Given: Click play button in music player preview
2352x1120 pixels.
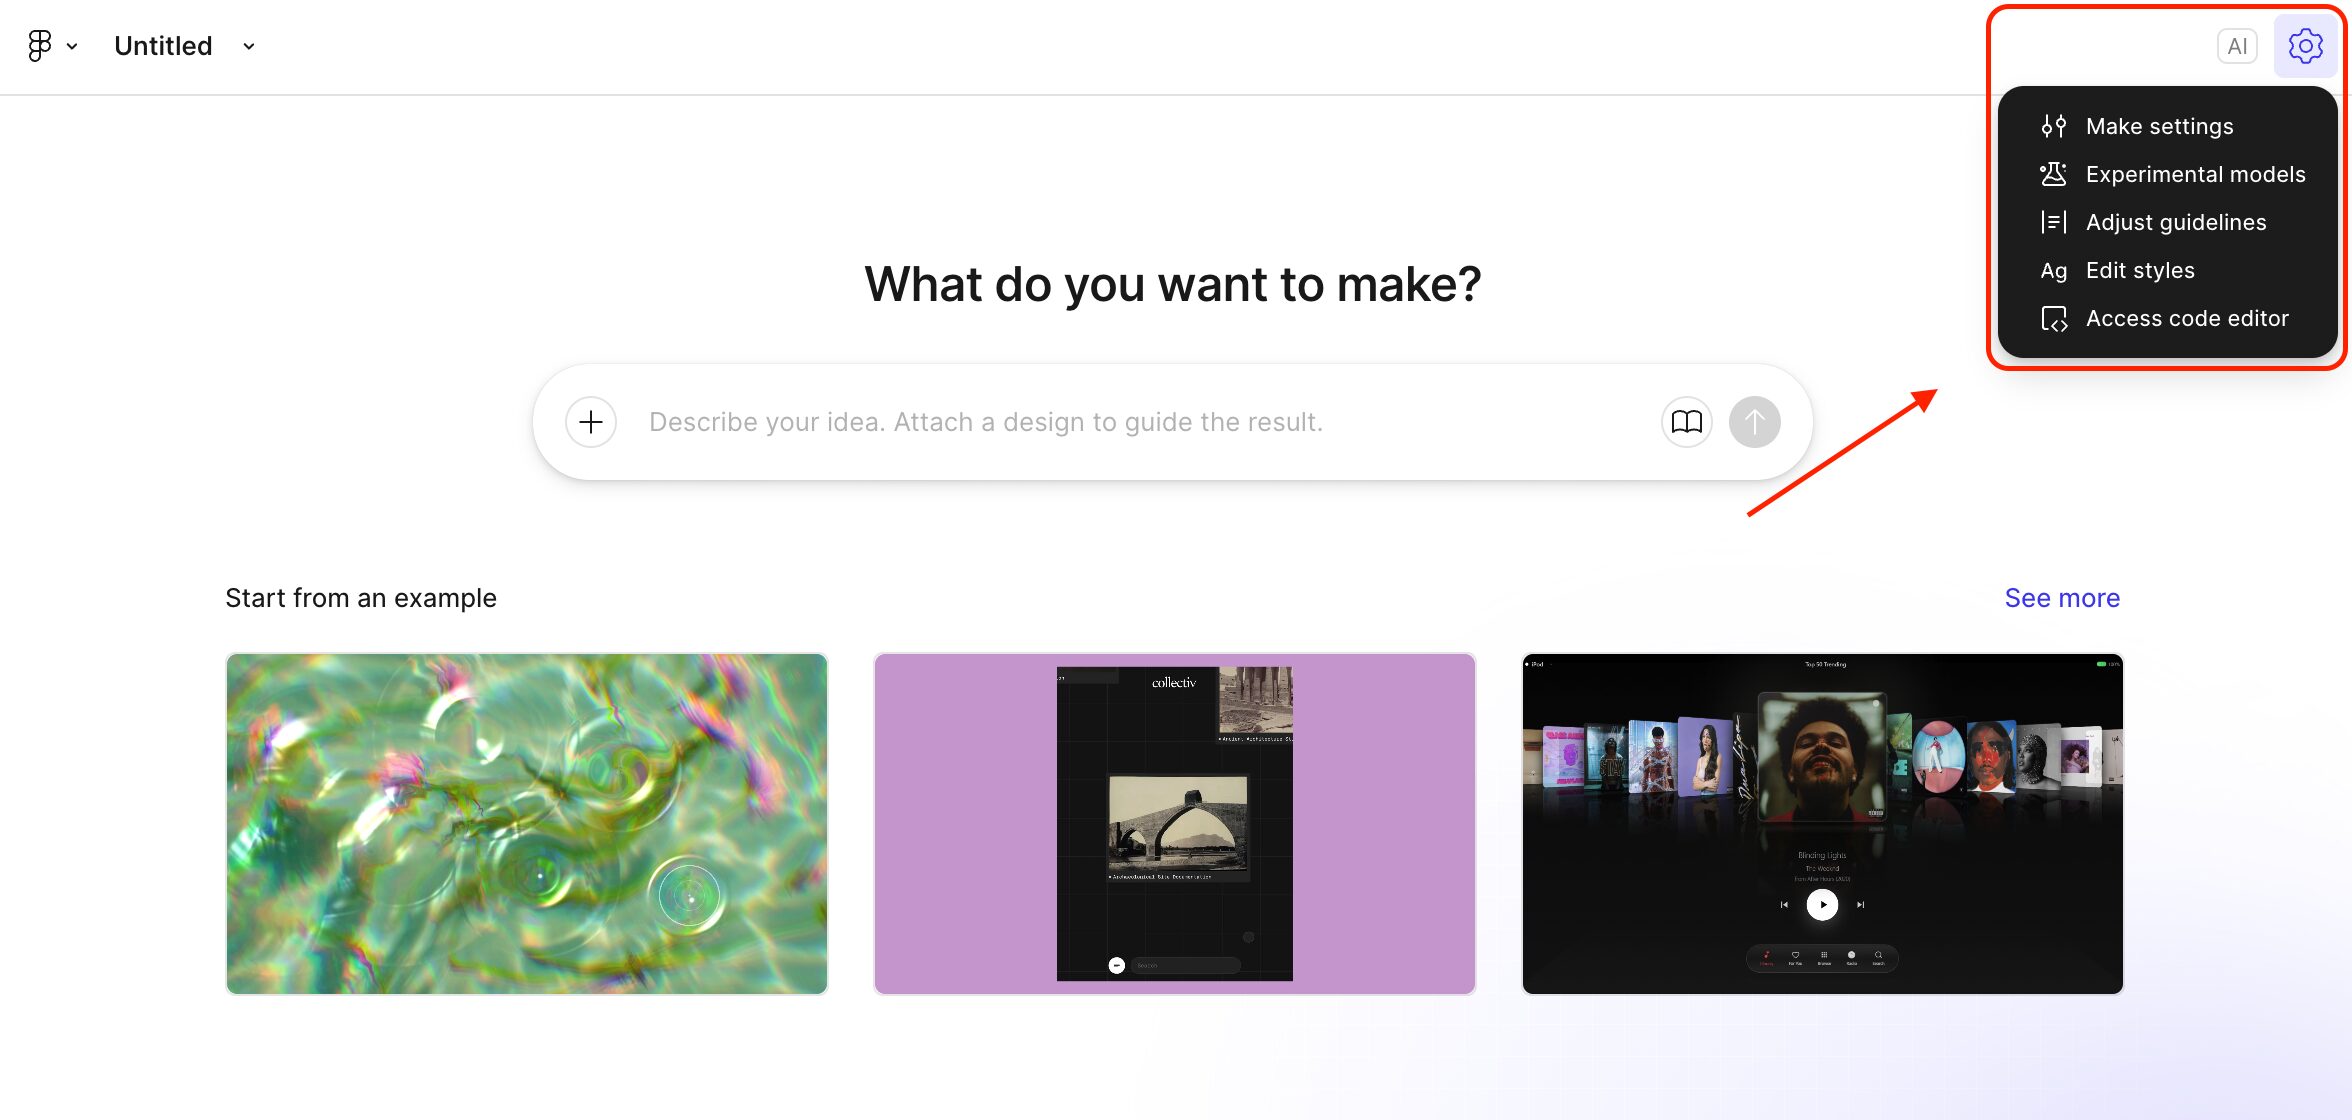Looking at the screenshot, I should tap(1822, 904).
